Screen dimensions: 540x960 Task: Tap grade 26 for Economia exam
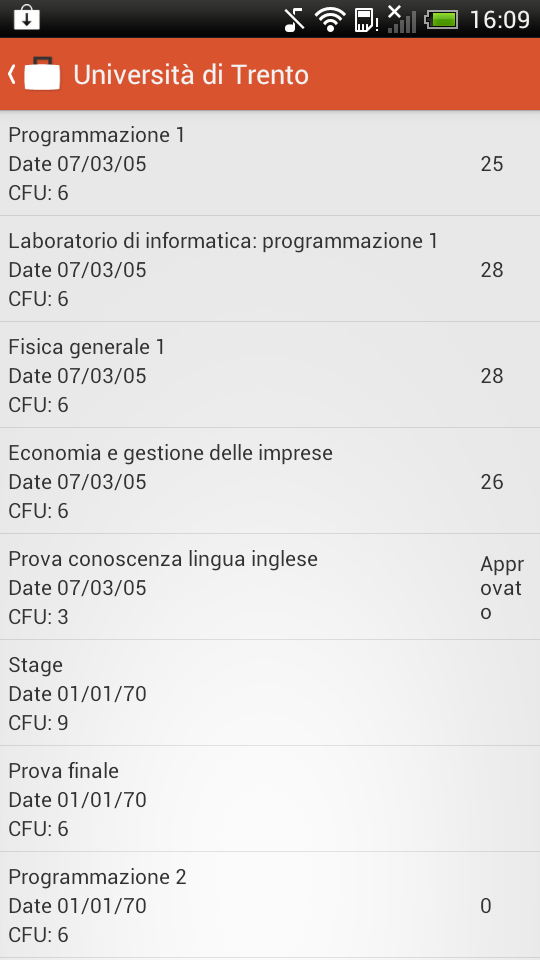[x=492, y=482]
